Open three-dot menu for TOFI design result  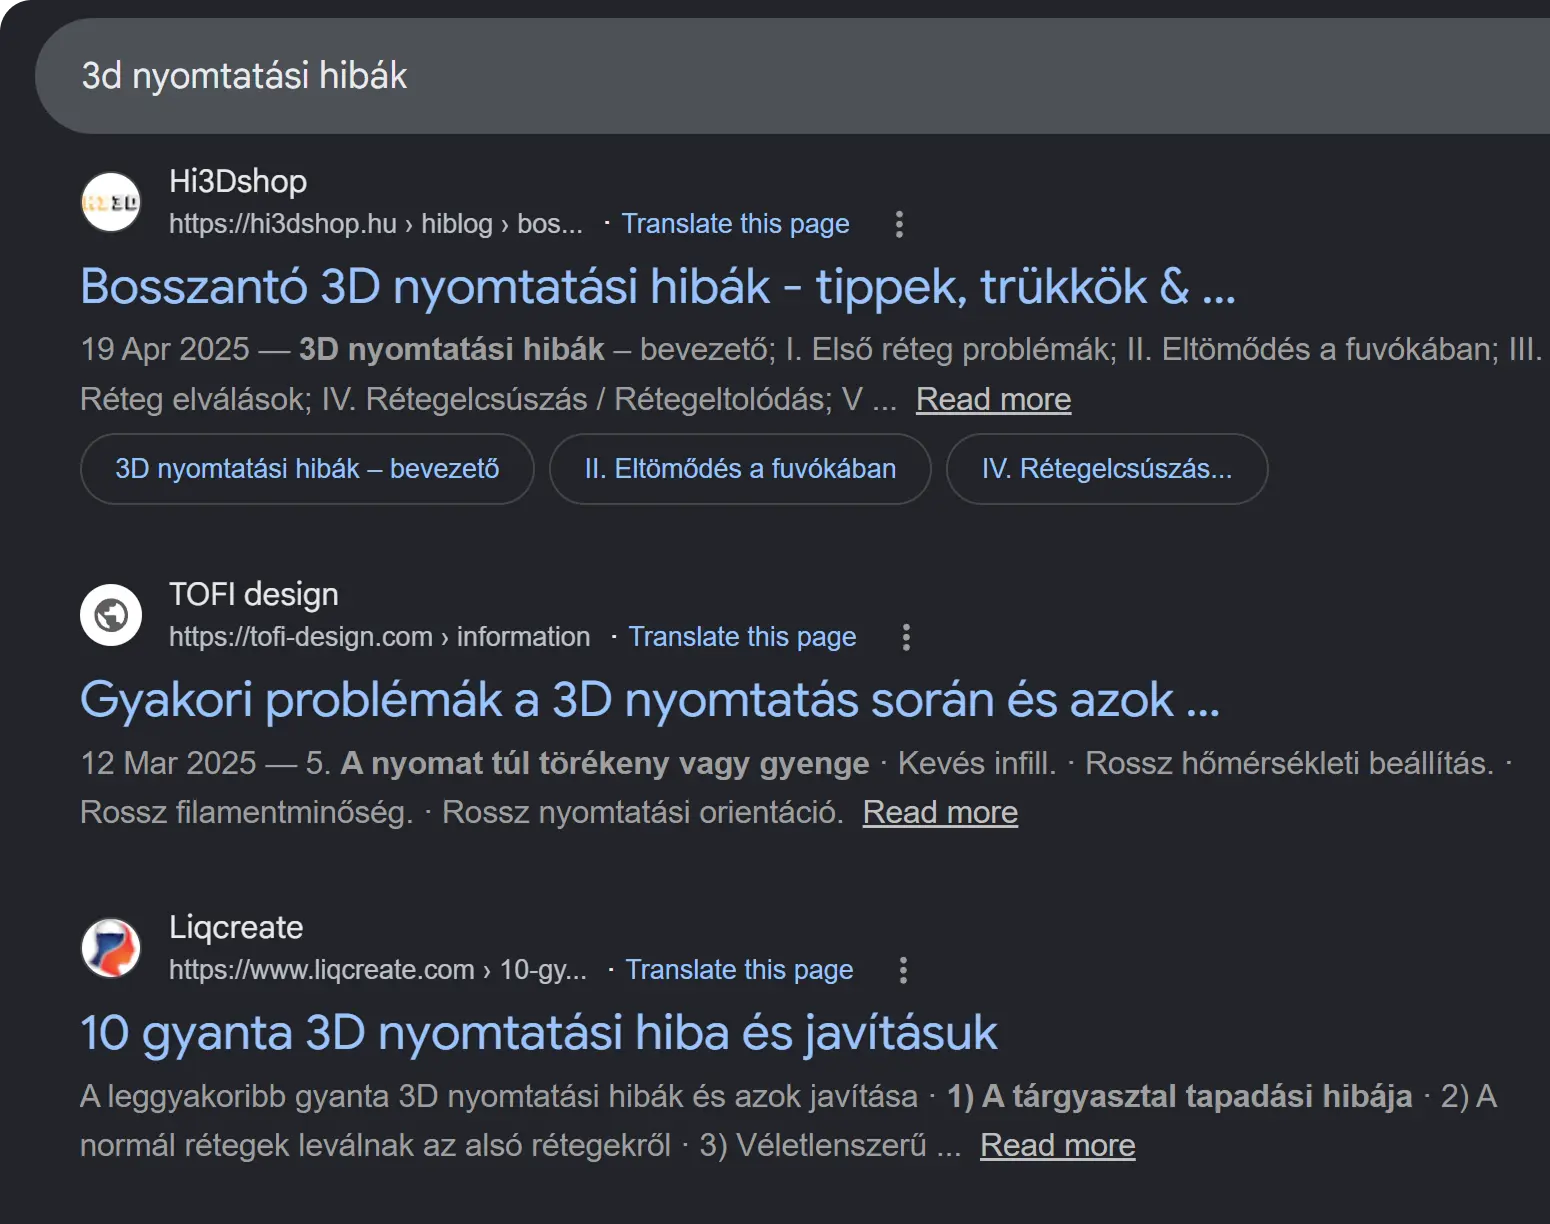click(x=906, y=637)
